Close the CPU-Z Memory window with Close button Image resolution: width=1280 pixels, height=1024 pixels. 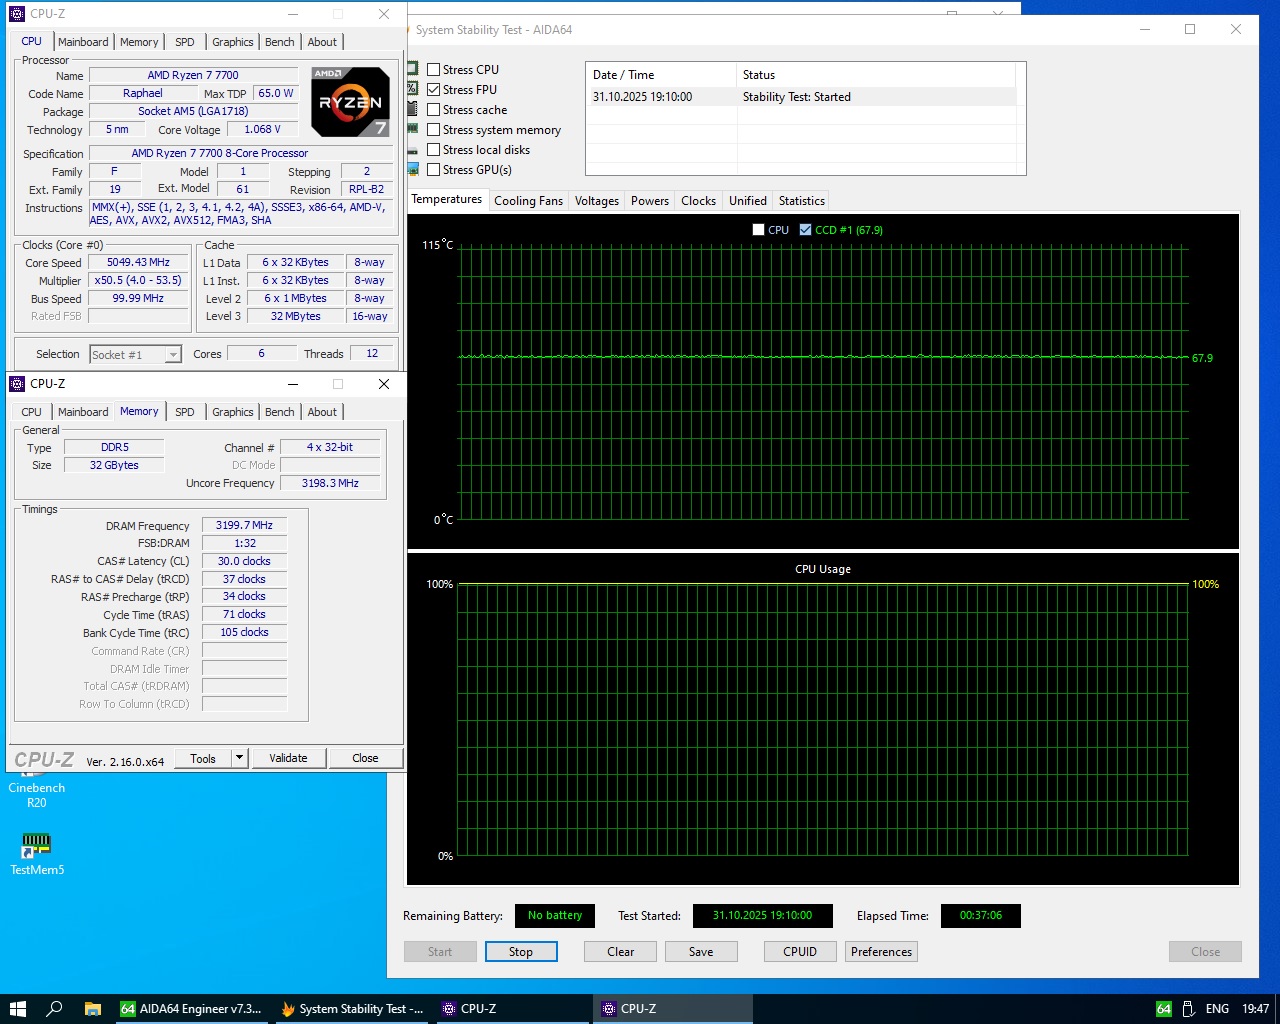365,758
